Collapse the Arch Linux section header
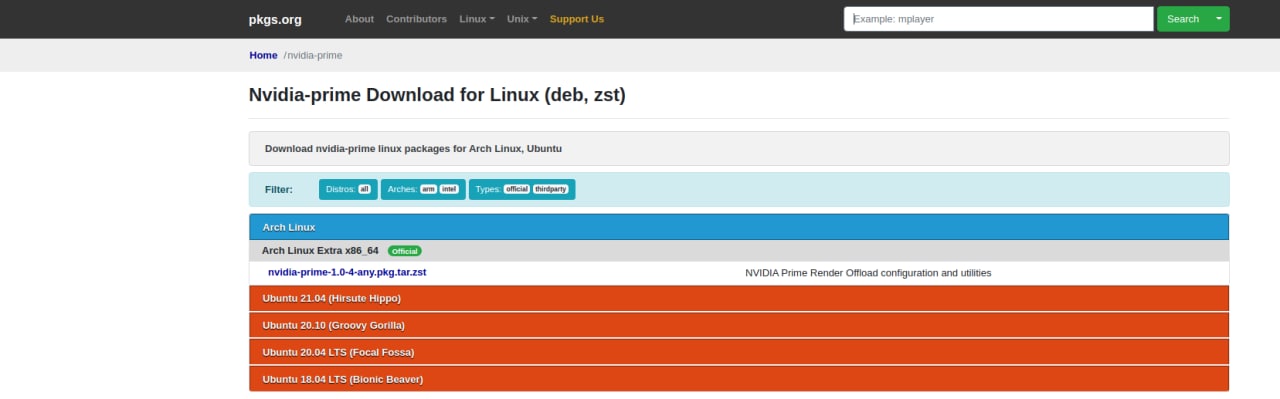1280x399 pixels. pos(739,227)
